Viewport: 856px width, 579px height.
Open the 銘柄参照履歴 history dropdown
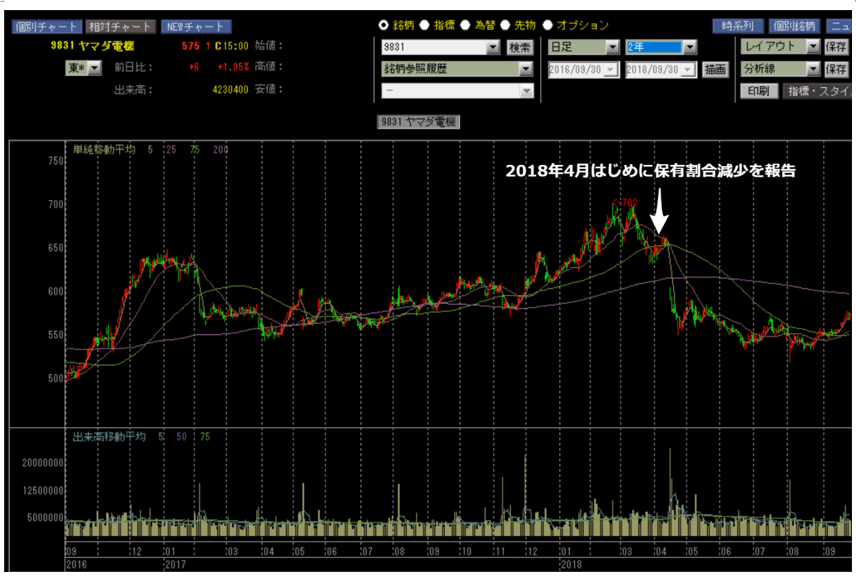pyautogui.click(x=525, y=69)
